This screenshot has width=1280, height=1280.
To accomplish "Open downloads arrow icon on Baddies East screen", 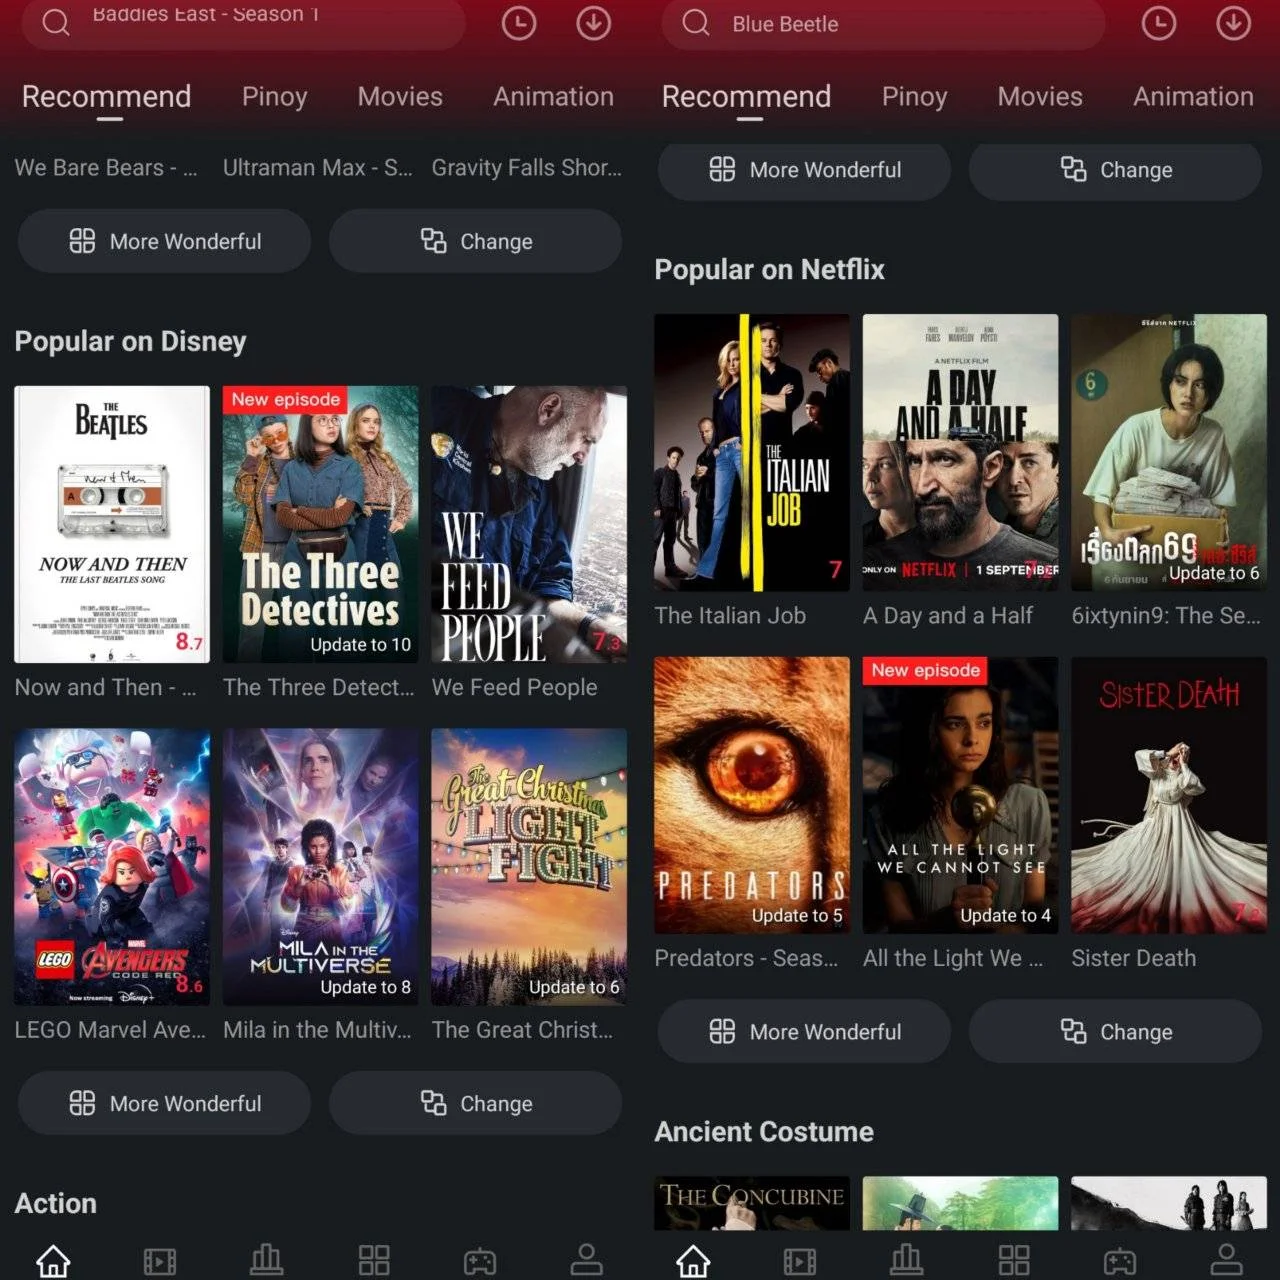I will tap(594, 23).
